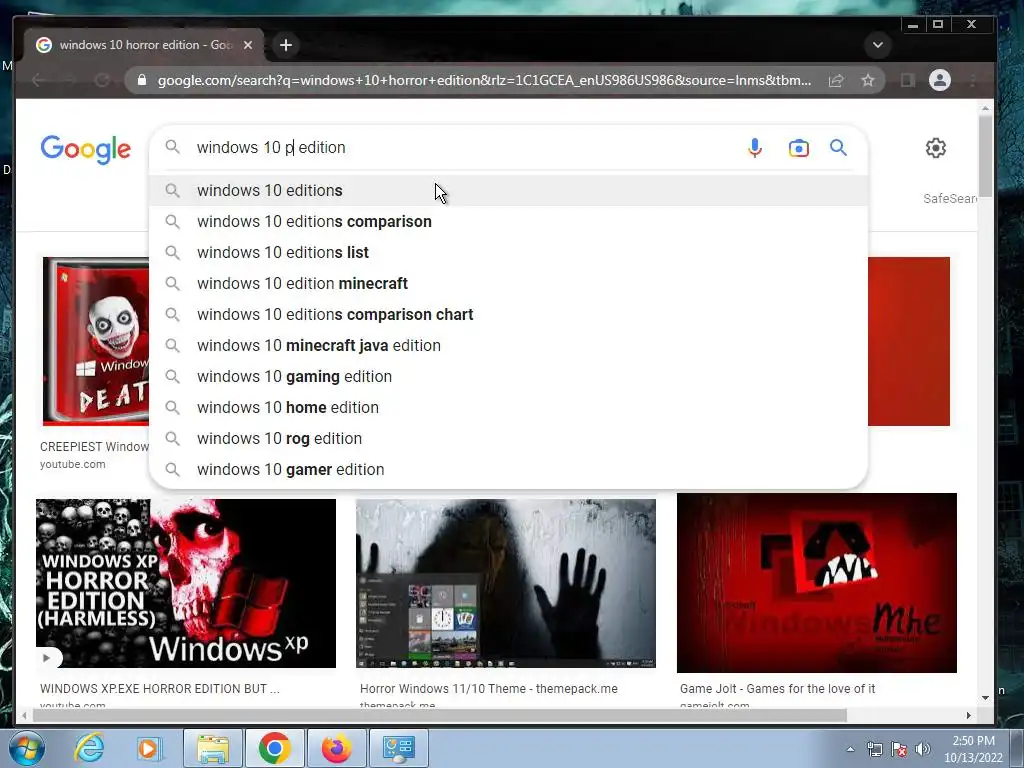1024x768 pixels.
Task: Click the voice search microphone icon
Action: pyautogui.click(x=754, y=148)
